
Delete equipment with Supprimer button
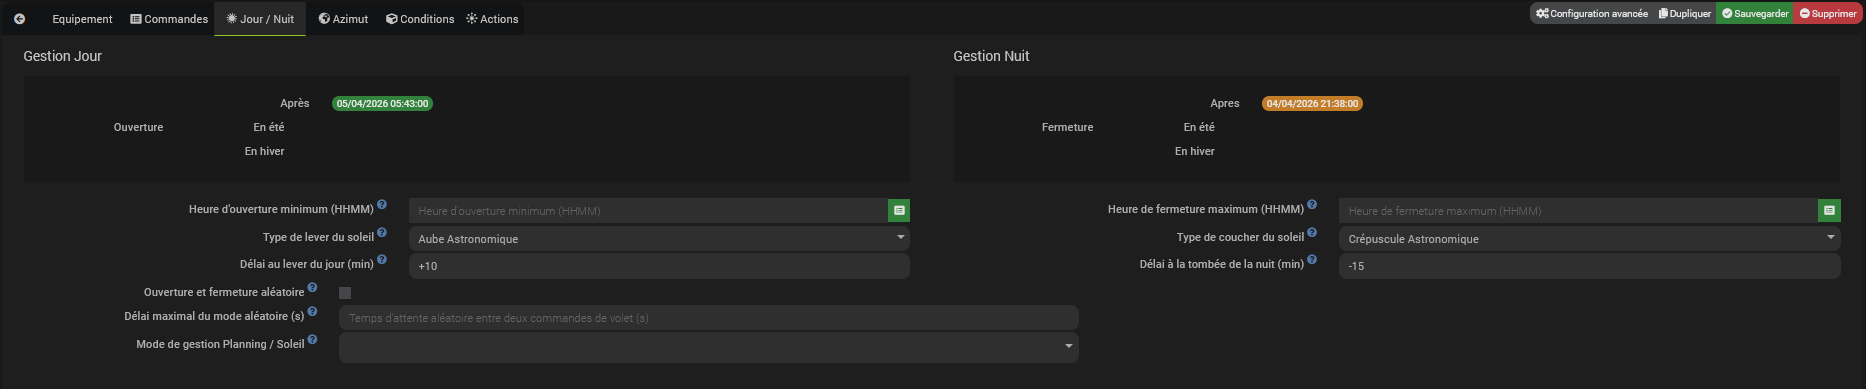tap(1828, 13)
